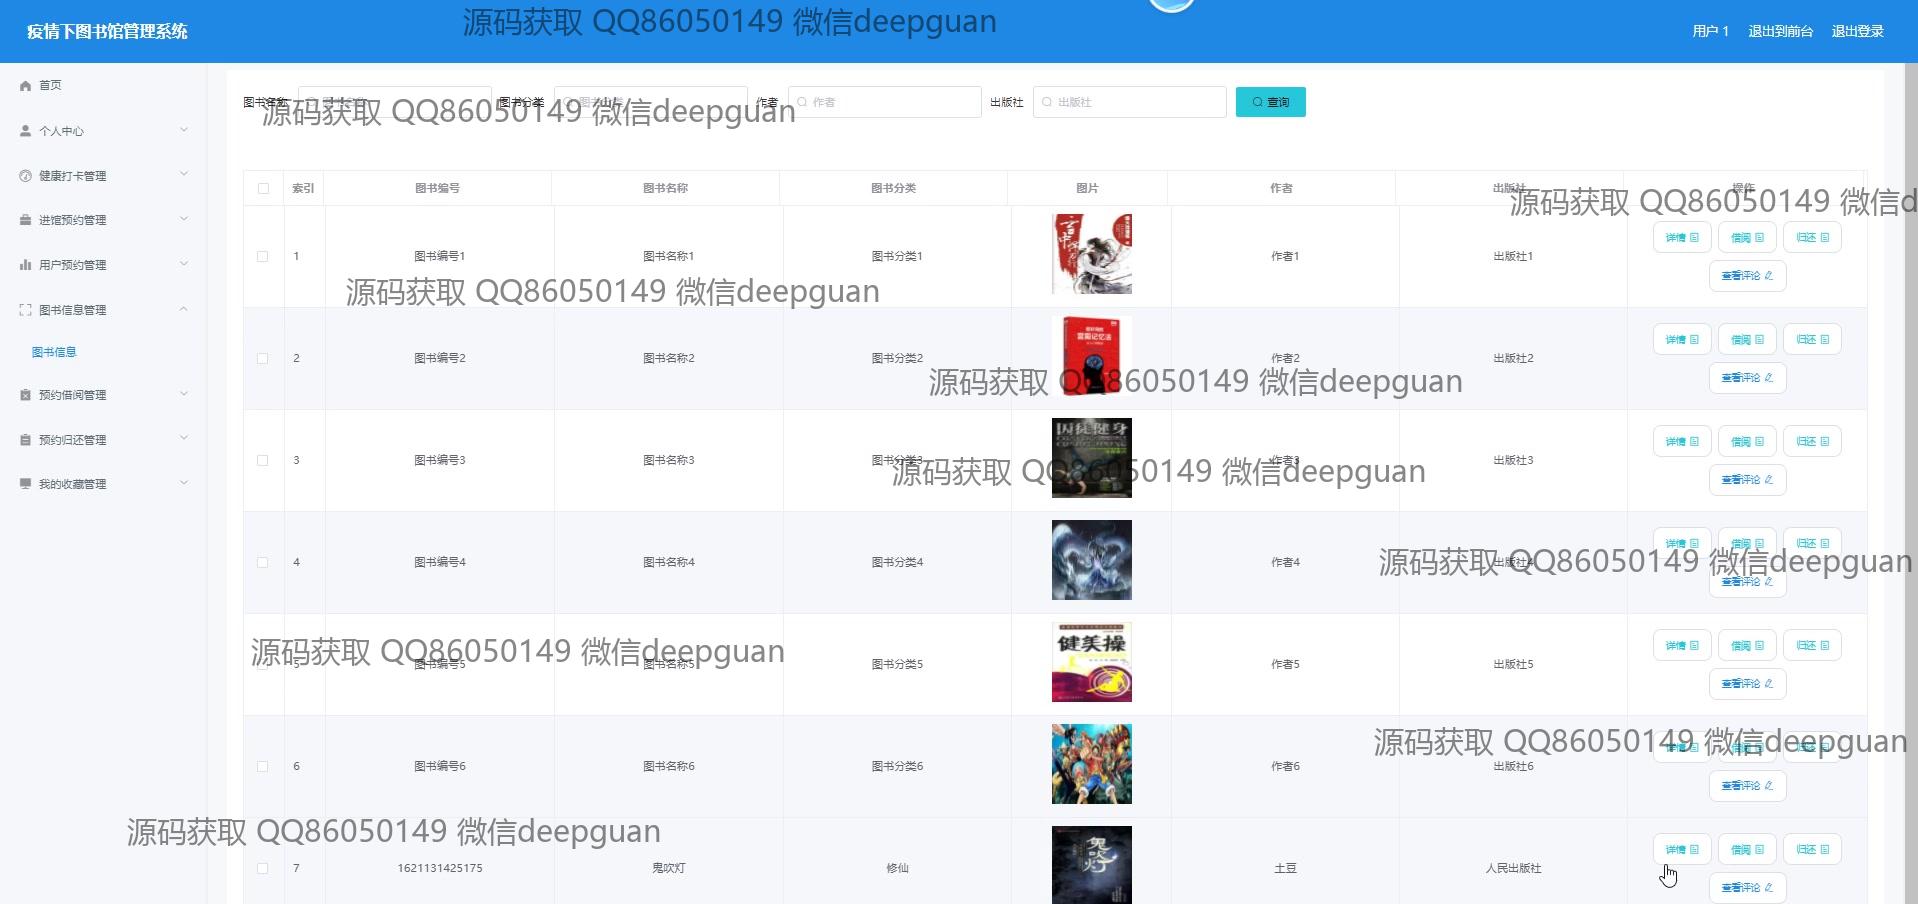Click 借阅 for 图书名称1

(x=1747, y=238)
